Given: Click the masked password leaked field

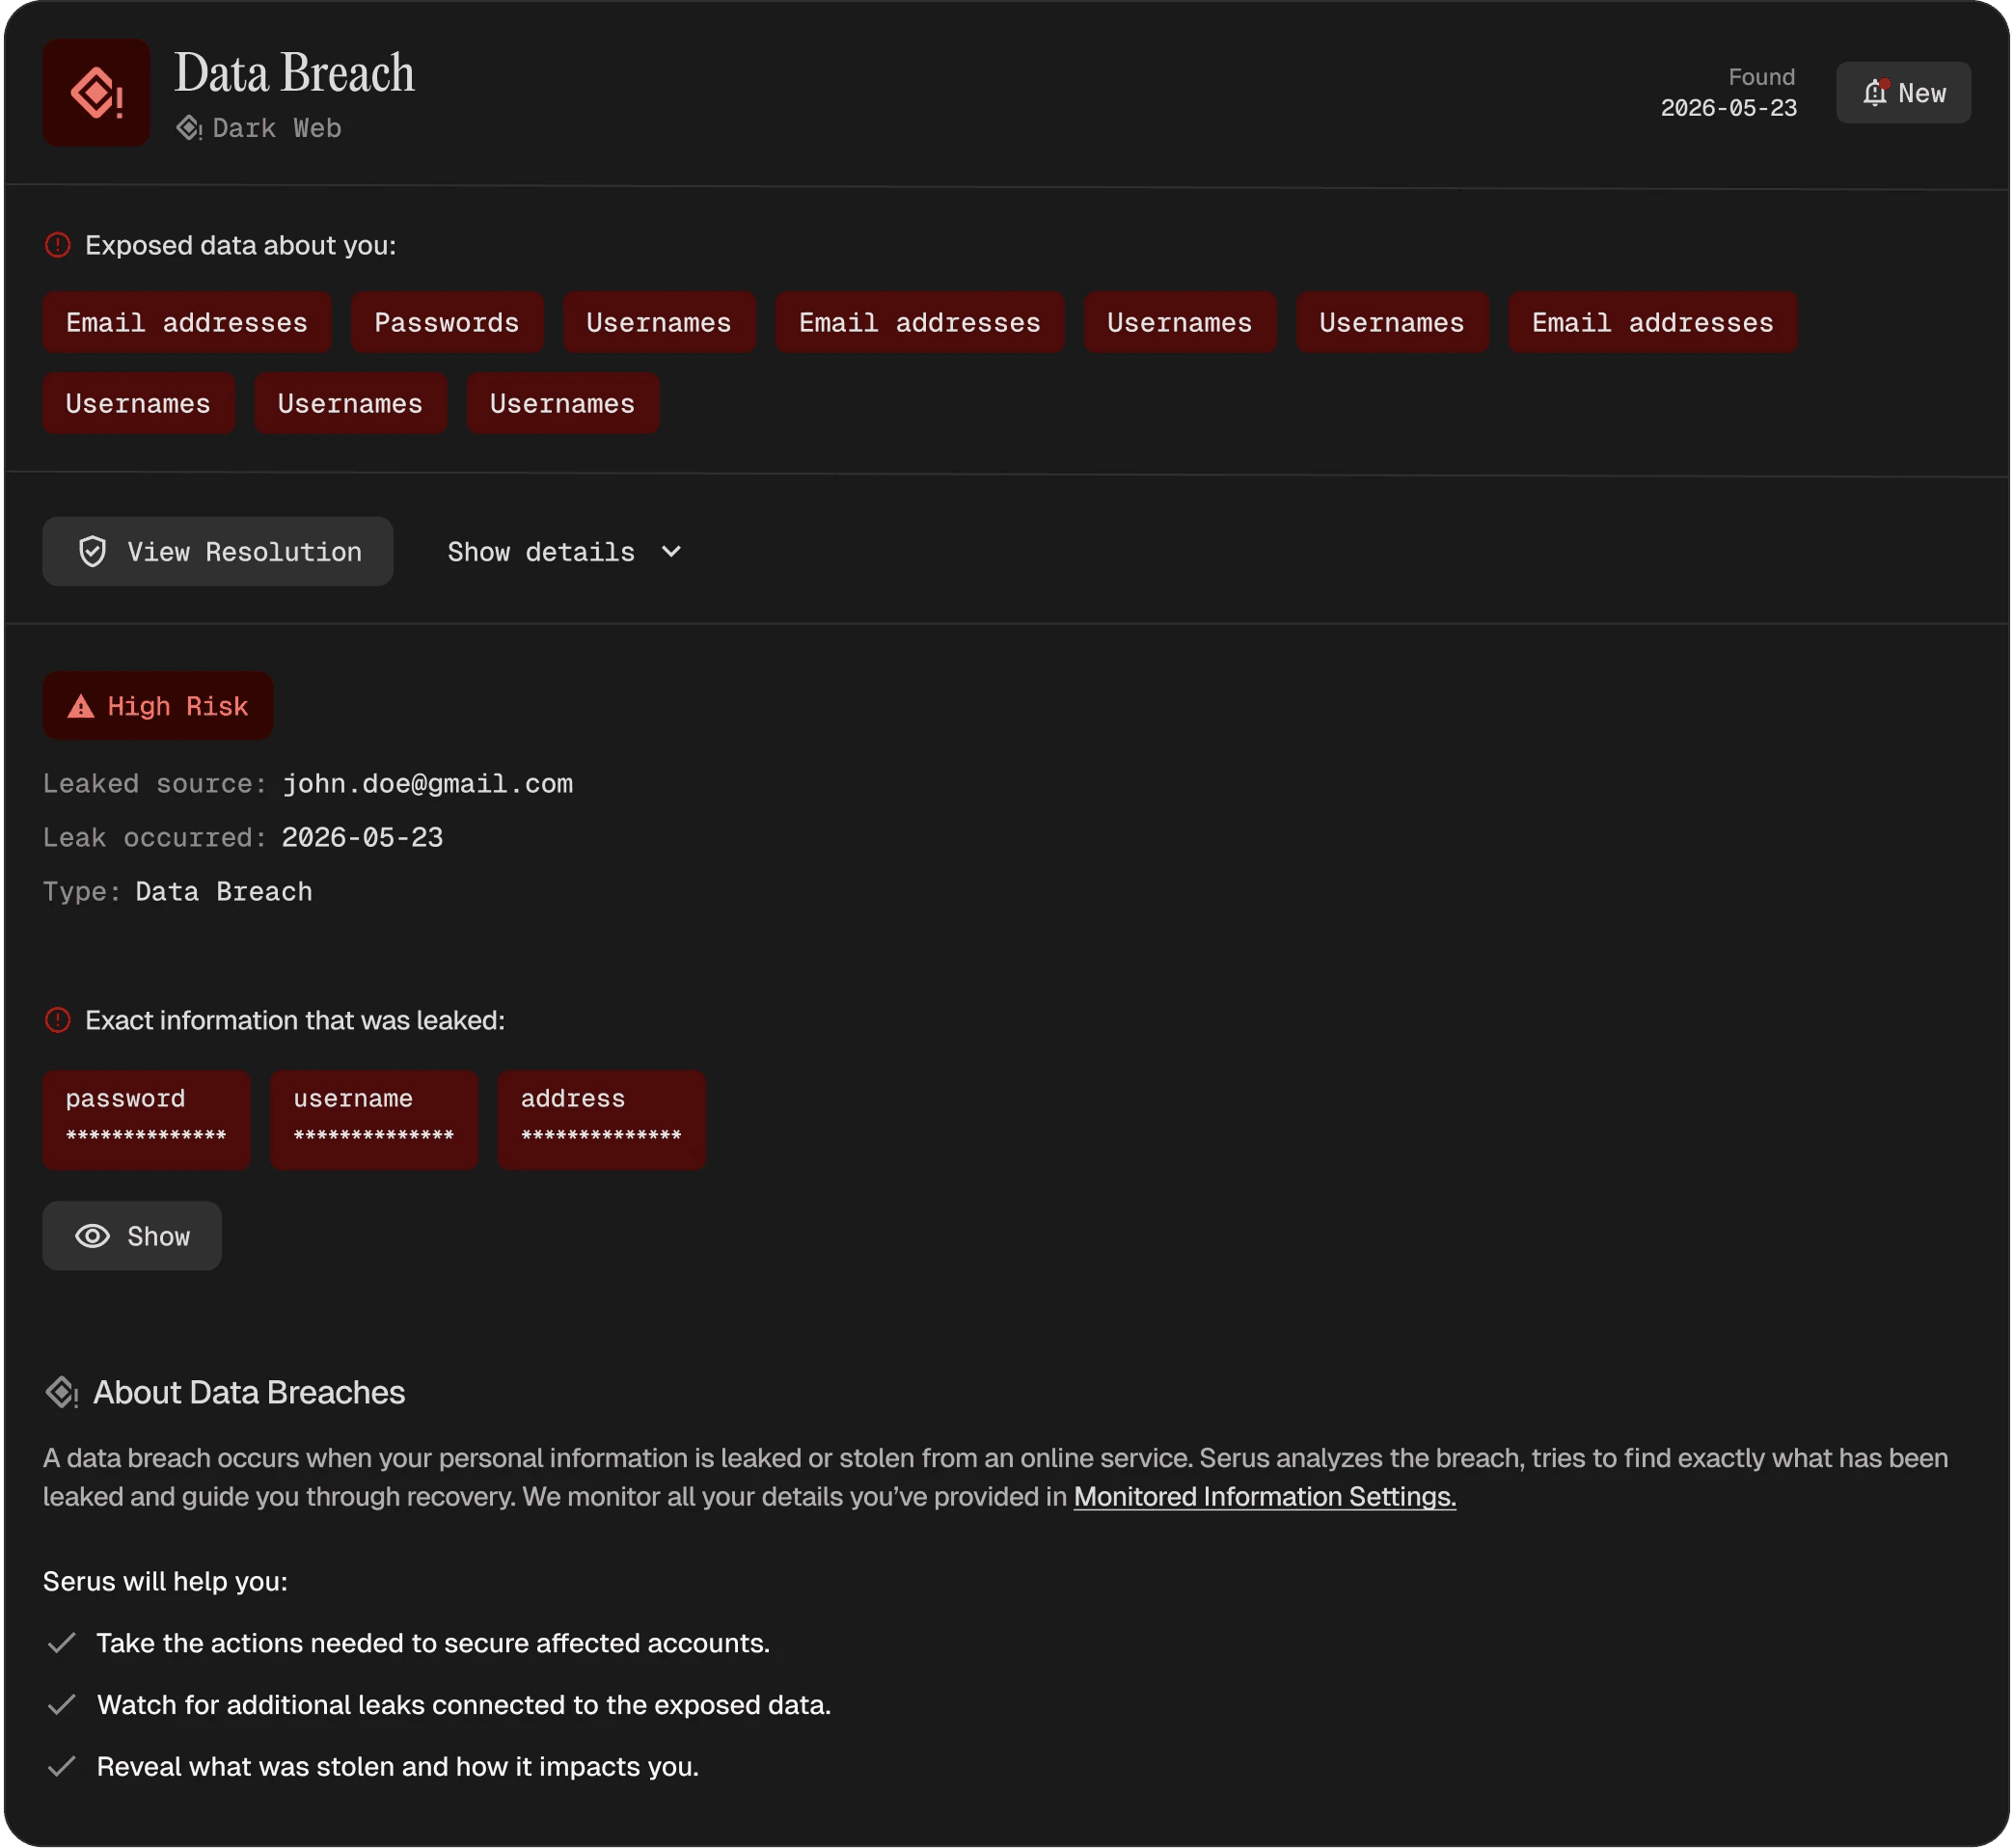Looking at the screenshot, I should click(146, 1120).
